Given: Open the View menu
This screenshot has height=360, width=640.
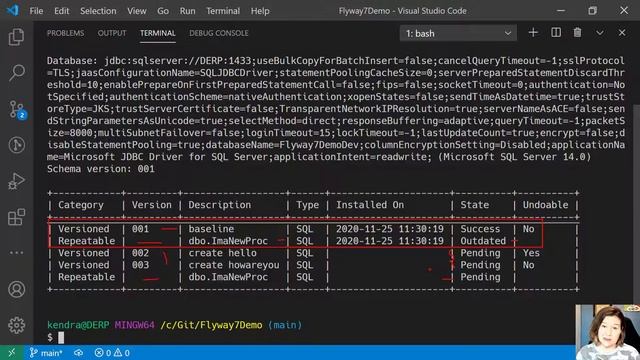Looking at the screenshot, I should (x=136, y=11).
